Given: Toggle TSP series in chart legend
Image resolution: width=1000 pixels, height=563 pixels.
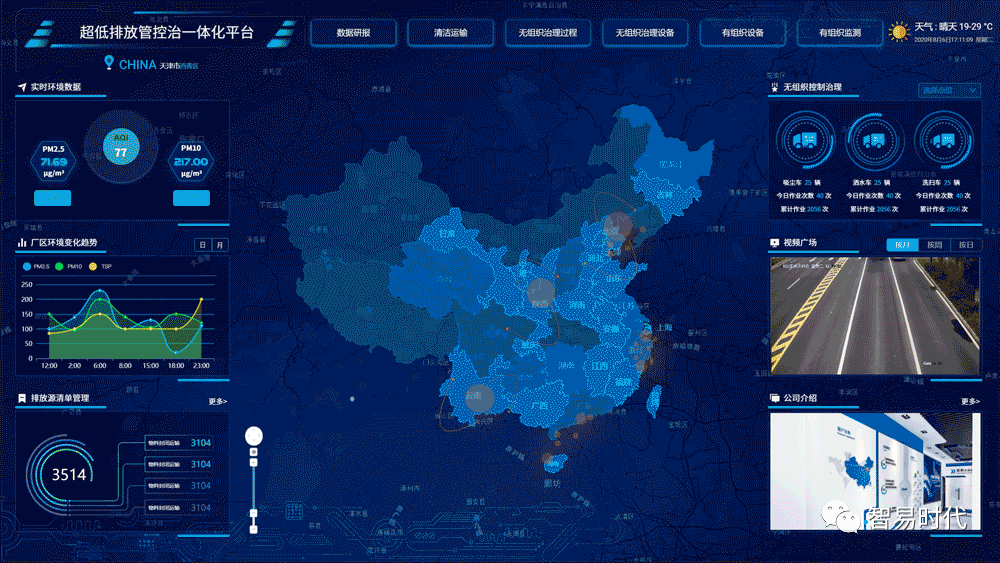Looking at the screenshot, I should point(100,267).
